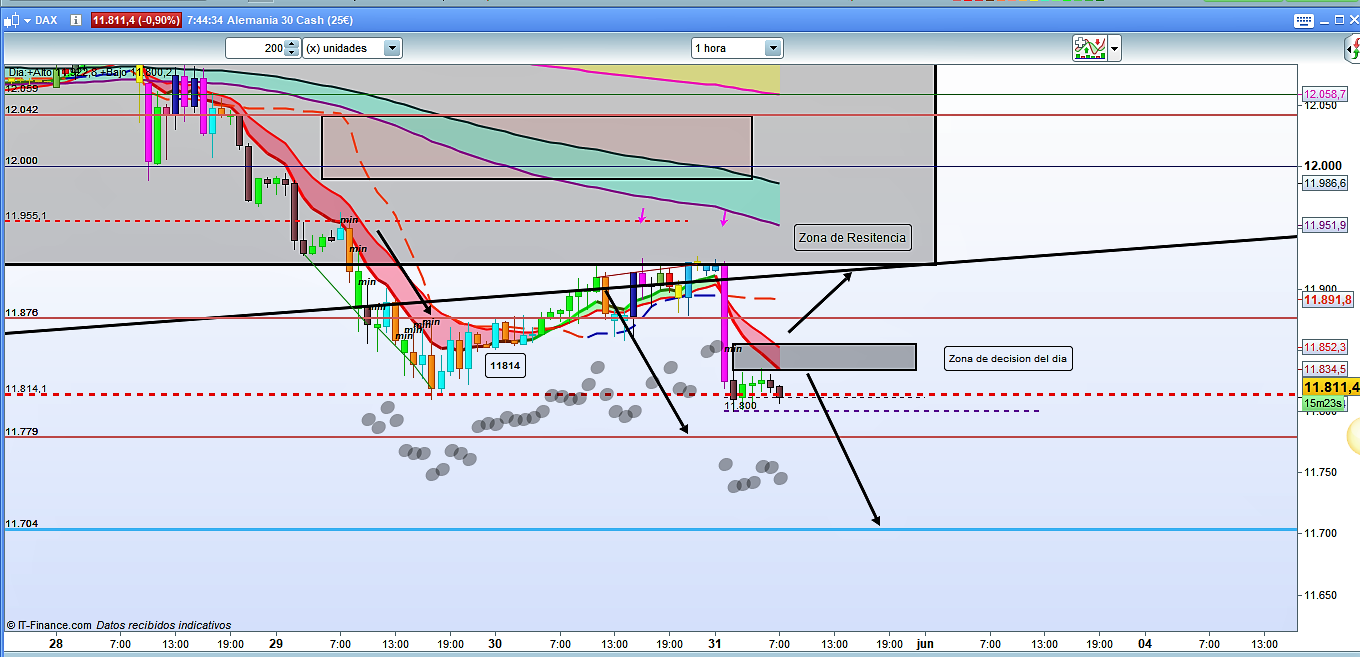This screenshot has width=1360, height=657.
Task: Increase the units value with up arrow
Action: [291, 44]
